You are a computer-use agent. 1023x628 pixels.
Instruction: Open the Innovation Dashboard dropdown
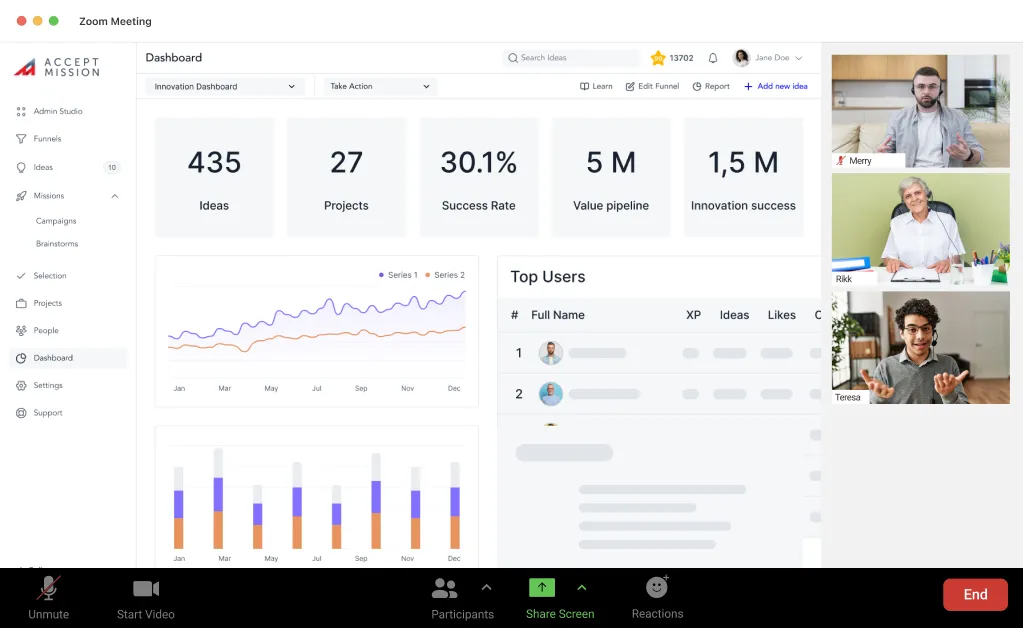coord(225,87)
